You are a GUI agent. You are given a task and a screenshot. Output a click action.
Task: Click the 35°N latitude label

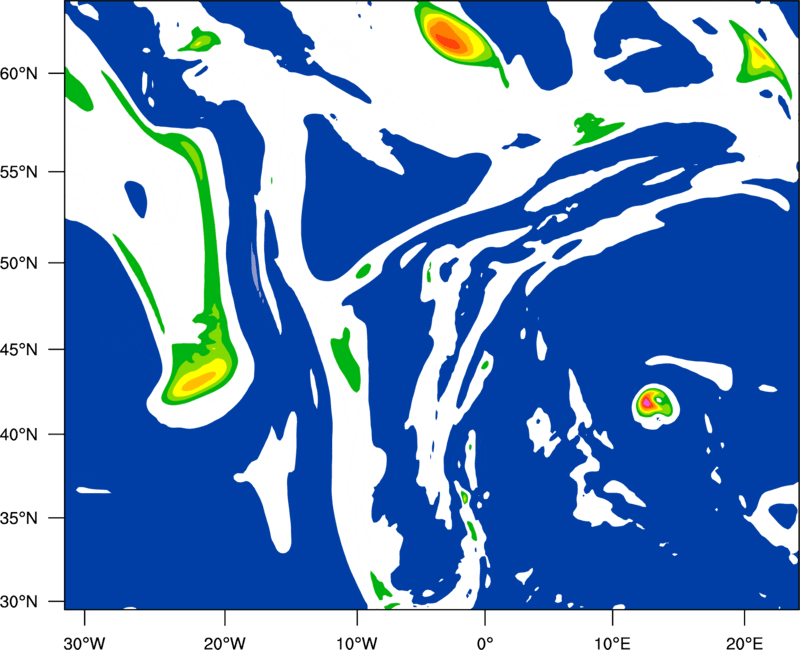pyautogui.click(x=19, y=518)
